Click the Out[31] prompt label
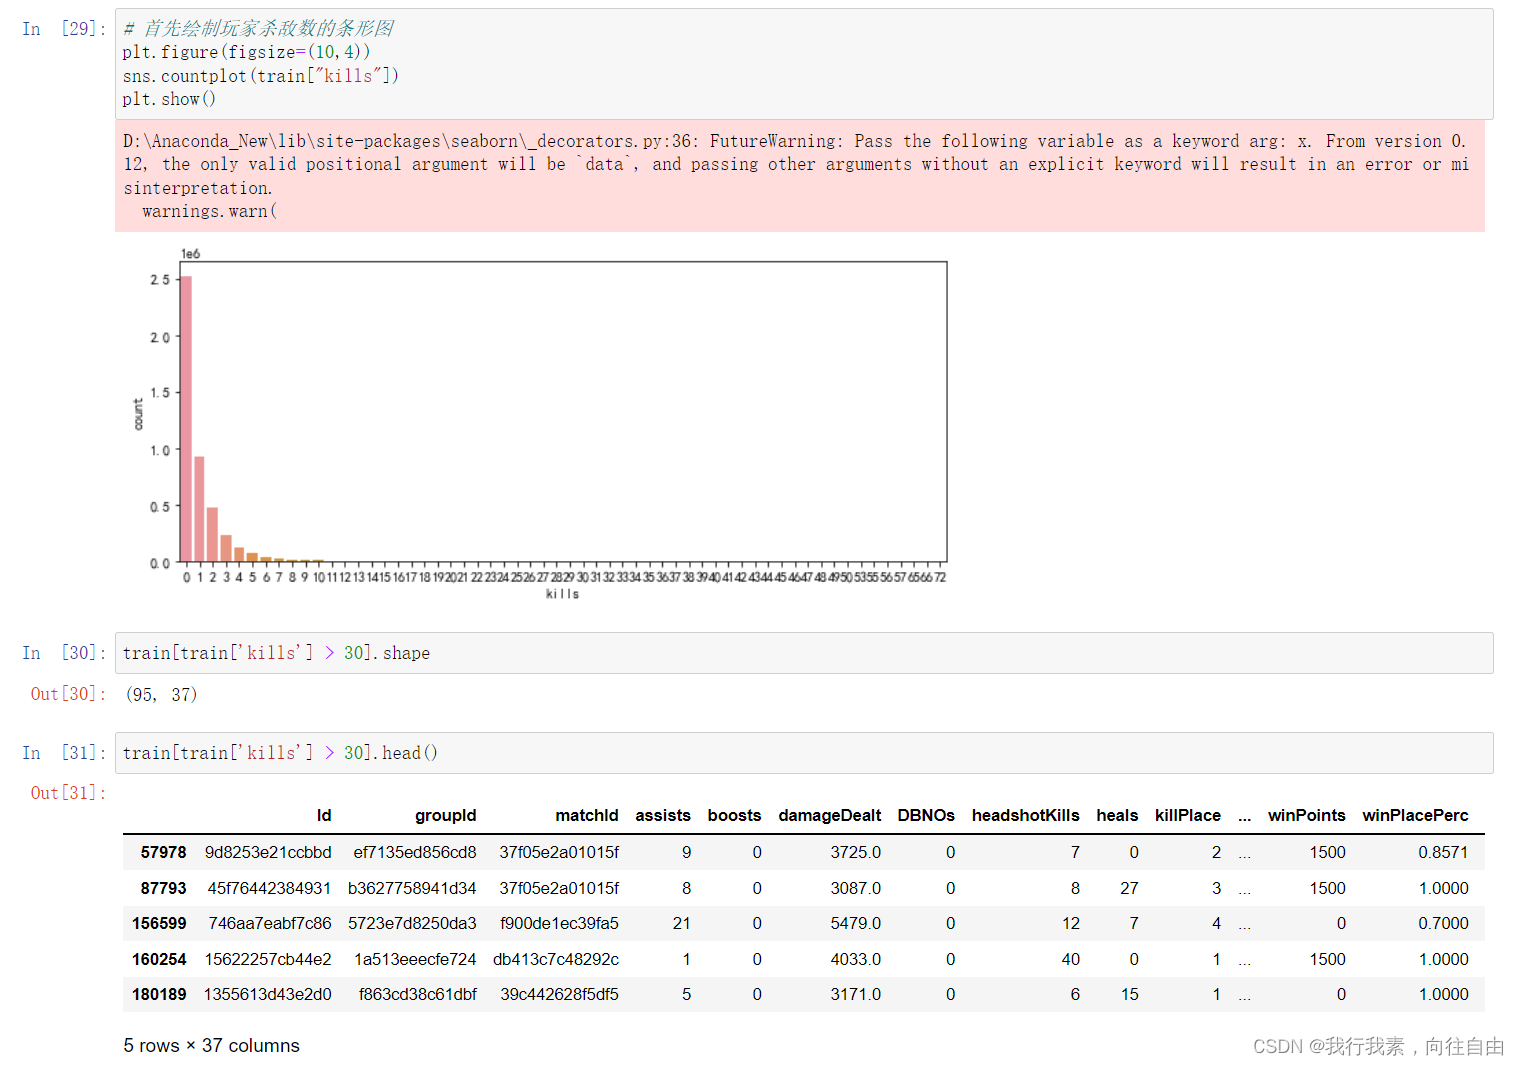The width and height of the screenshot is (1518, 1065). coord(68,793)
